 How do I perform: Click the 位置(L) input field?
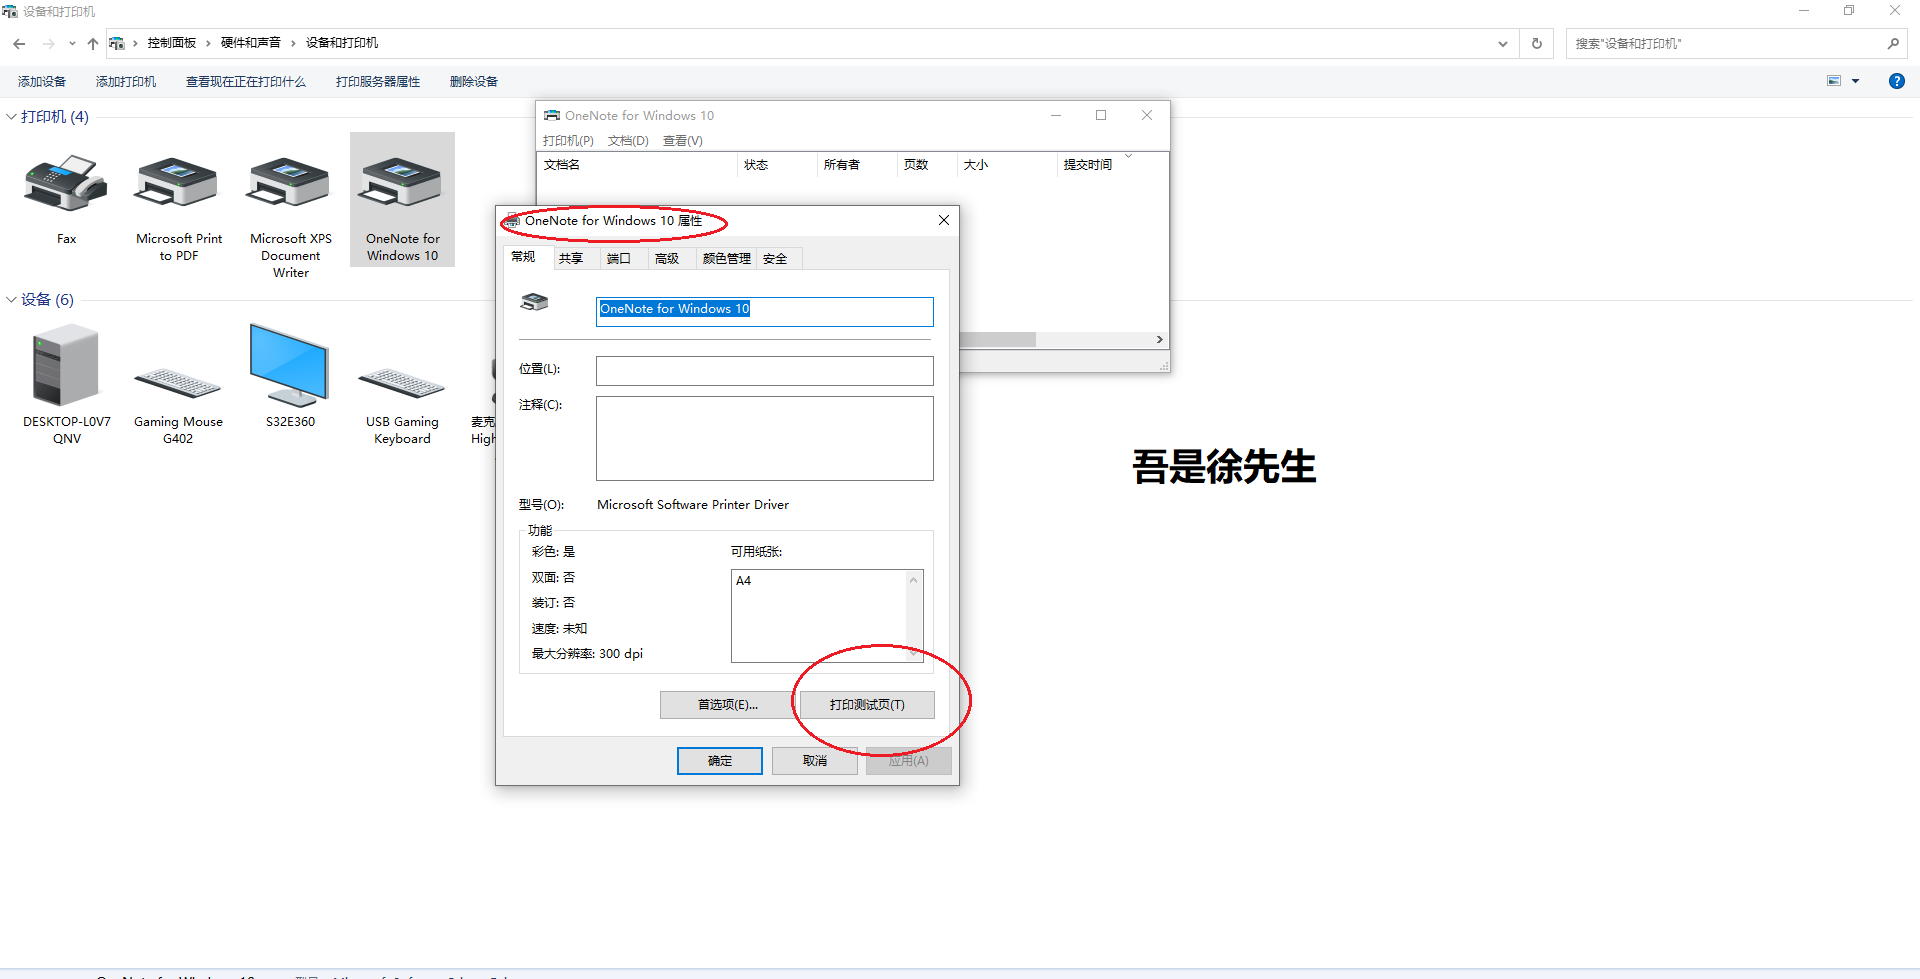tap(765, 371)
